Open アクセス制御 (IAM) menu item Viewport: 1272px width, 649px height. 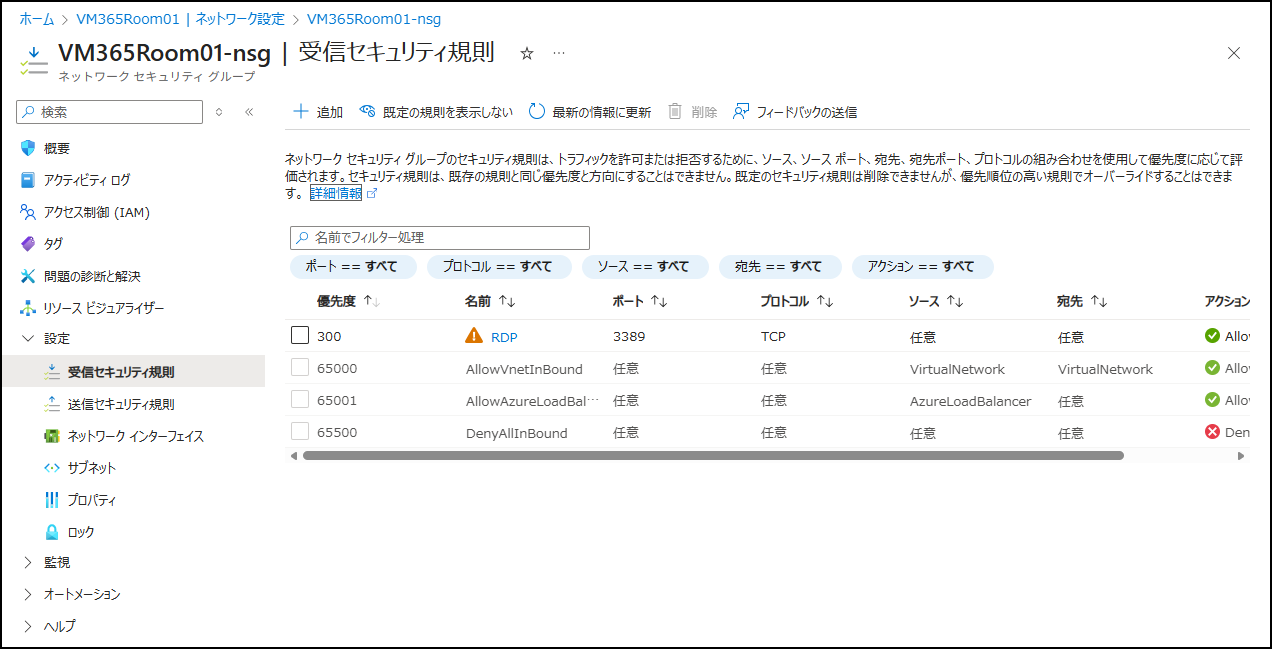pyautogui.click(x=96, y=212)
